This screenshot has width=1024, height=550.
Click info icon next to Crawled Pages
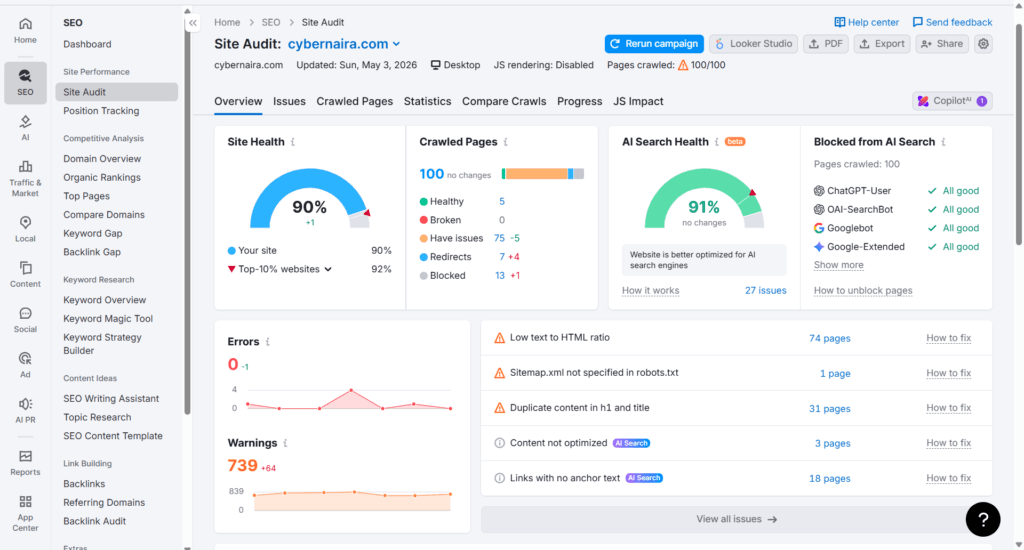pos(506,142)
